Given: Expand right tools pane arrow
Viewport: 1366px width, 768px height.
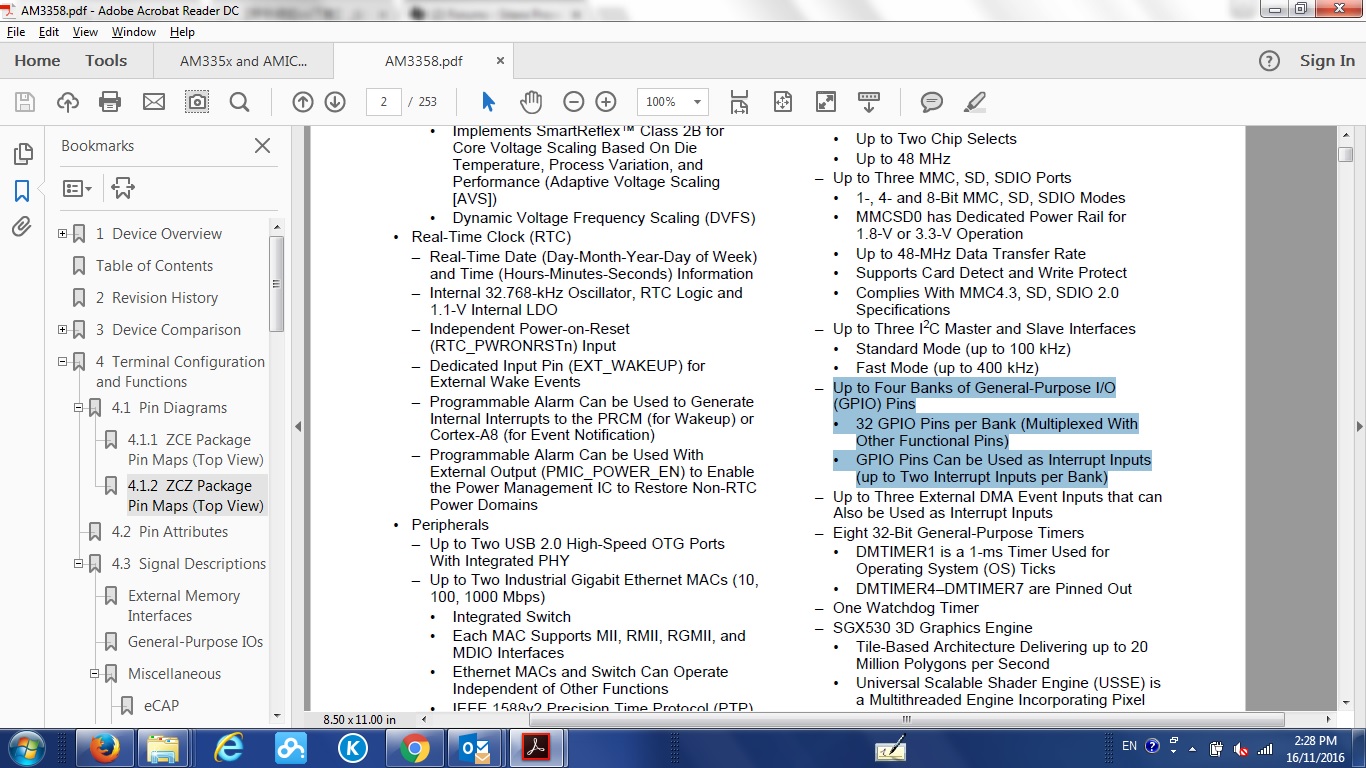Looking at the screenshot, I should click(x=1358, y=426).
